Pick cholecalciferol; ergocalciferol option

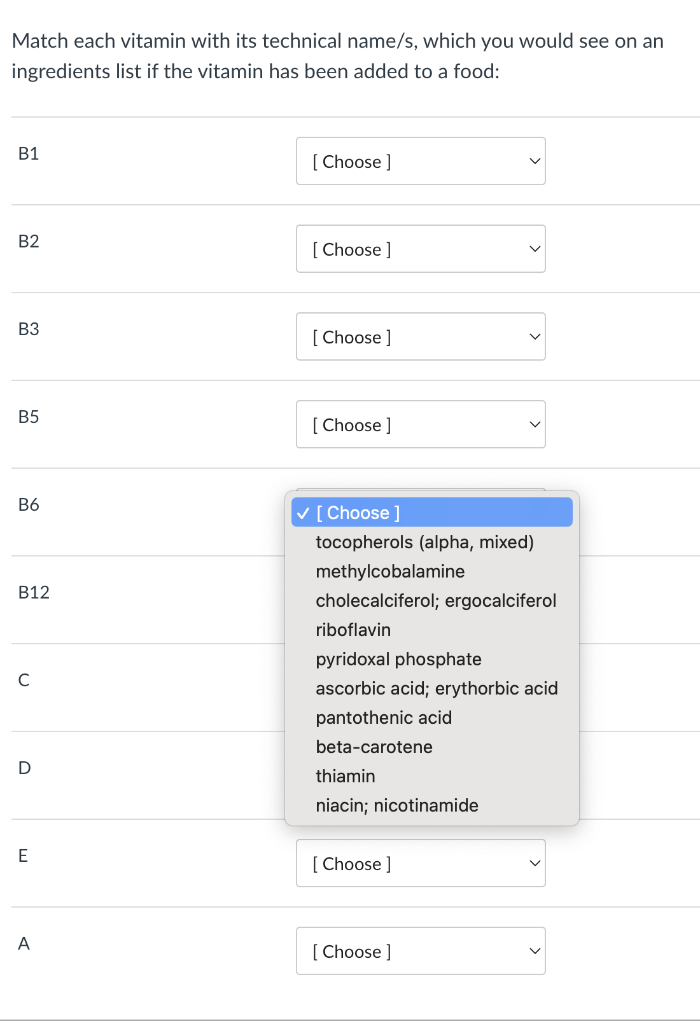(436, 601)
